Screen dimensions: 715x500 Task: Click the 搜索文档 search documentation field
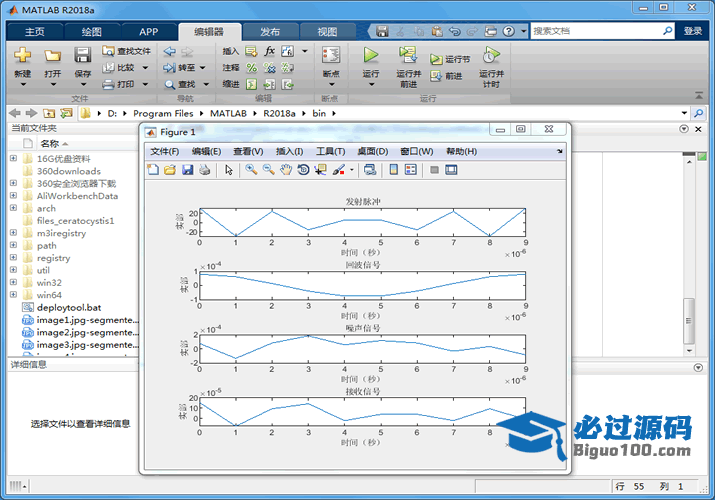tap(596, 31)
